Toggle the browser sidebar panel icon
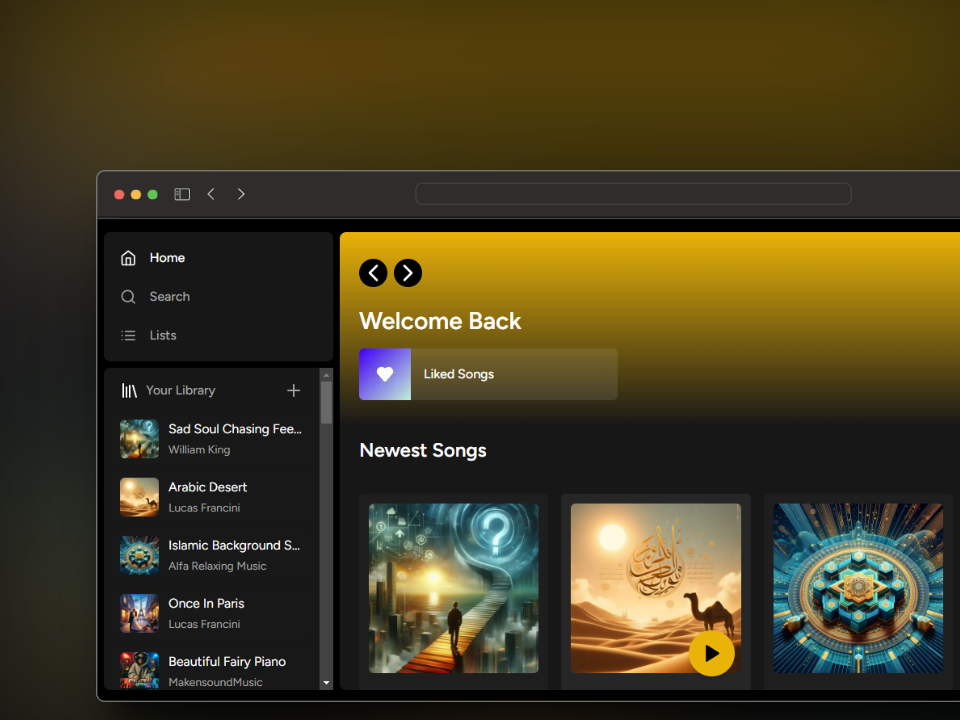 [182, 194]
